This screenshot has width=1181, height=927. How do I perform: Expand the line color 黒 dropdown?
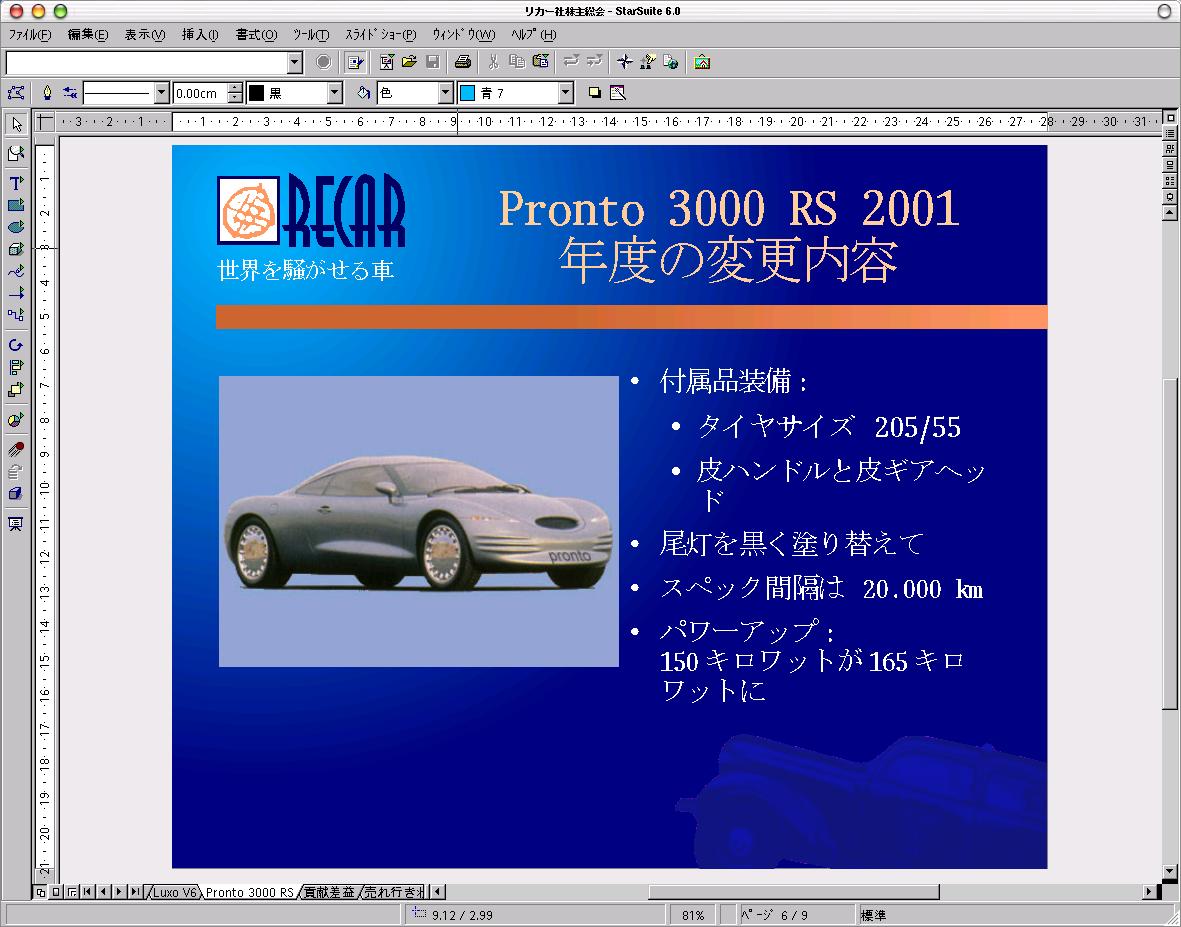[x=334, y=93]
